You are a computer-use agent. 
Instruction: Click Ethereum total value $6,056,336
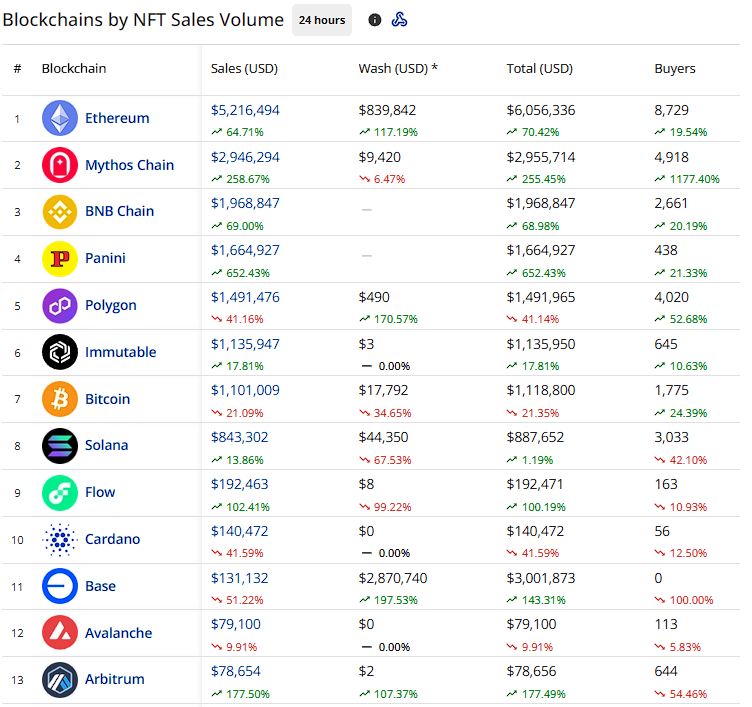540,110
